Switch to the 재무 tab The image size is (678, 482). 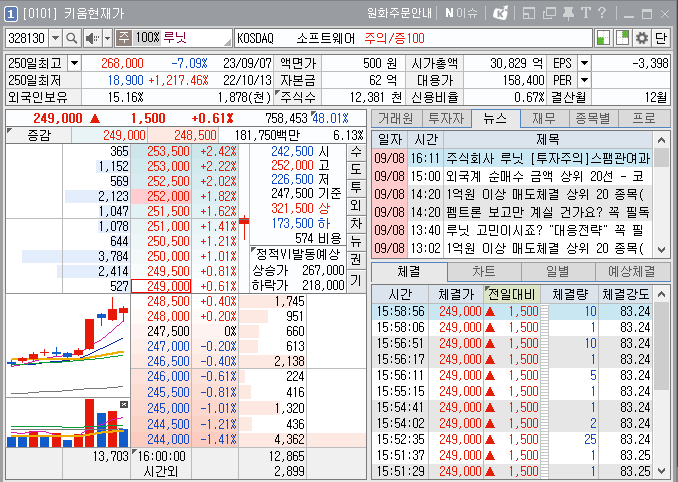544,118
